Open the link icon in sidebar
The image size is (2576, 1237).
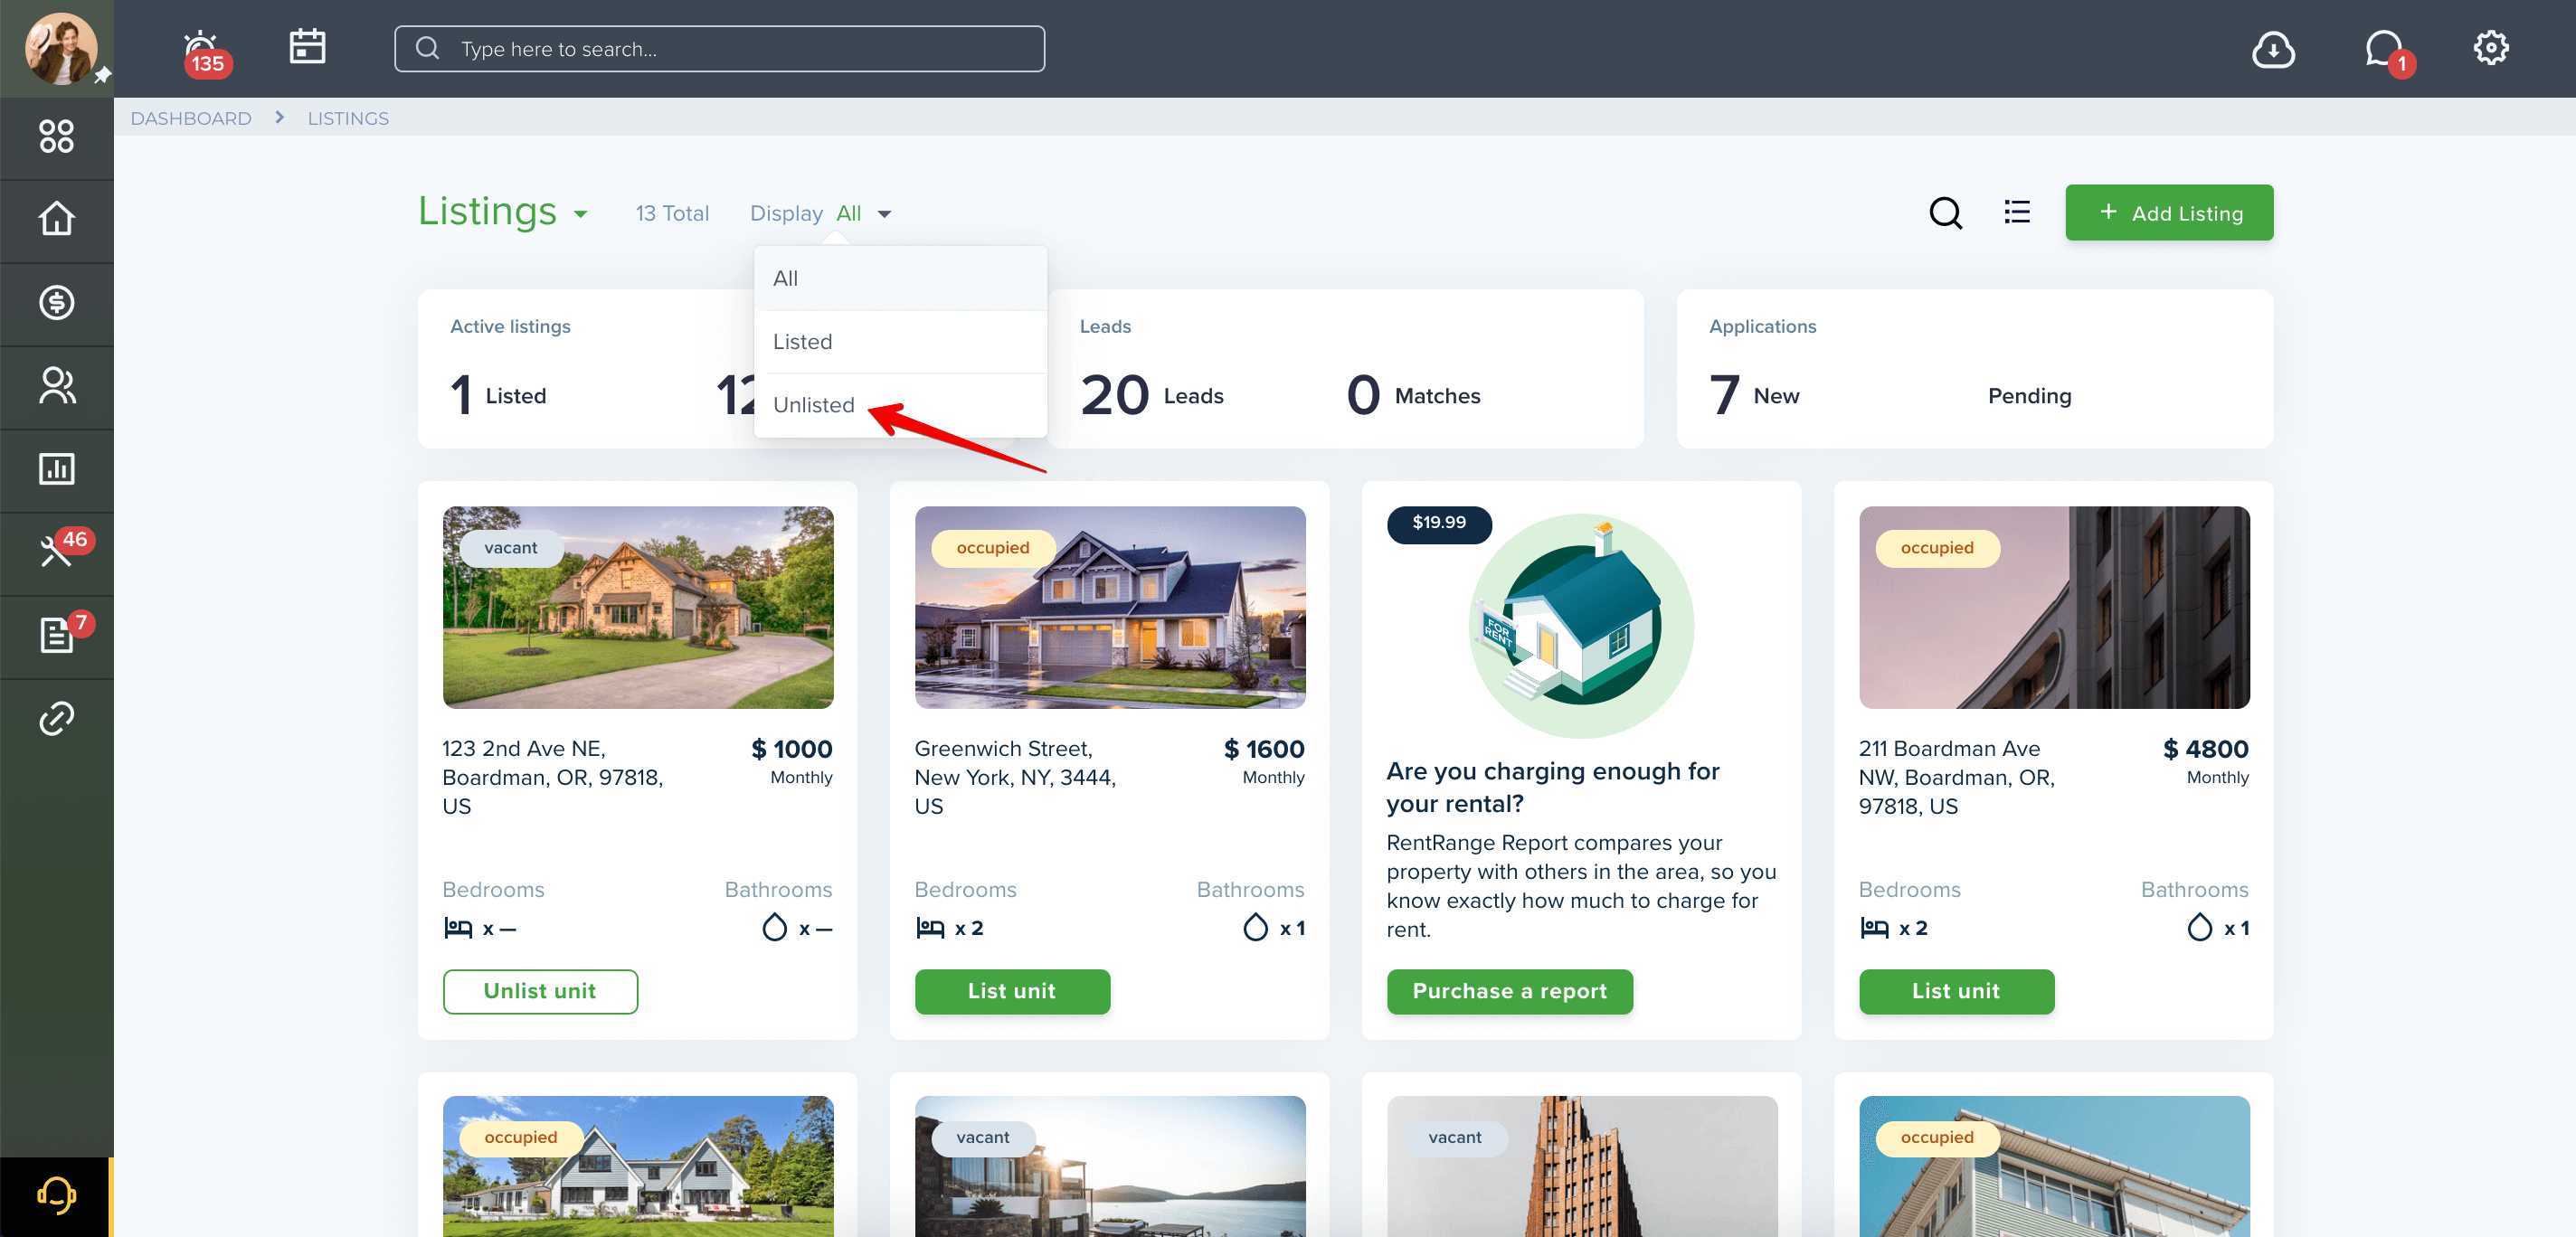[57, 718]
